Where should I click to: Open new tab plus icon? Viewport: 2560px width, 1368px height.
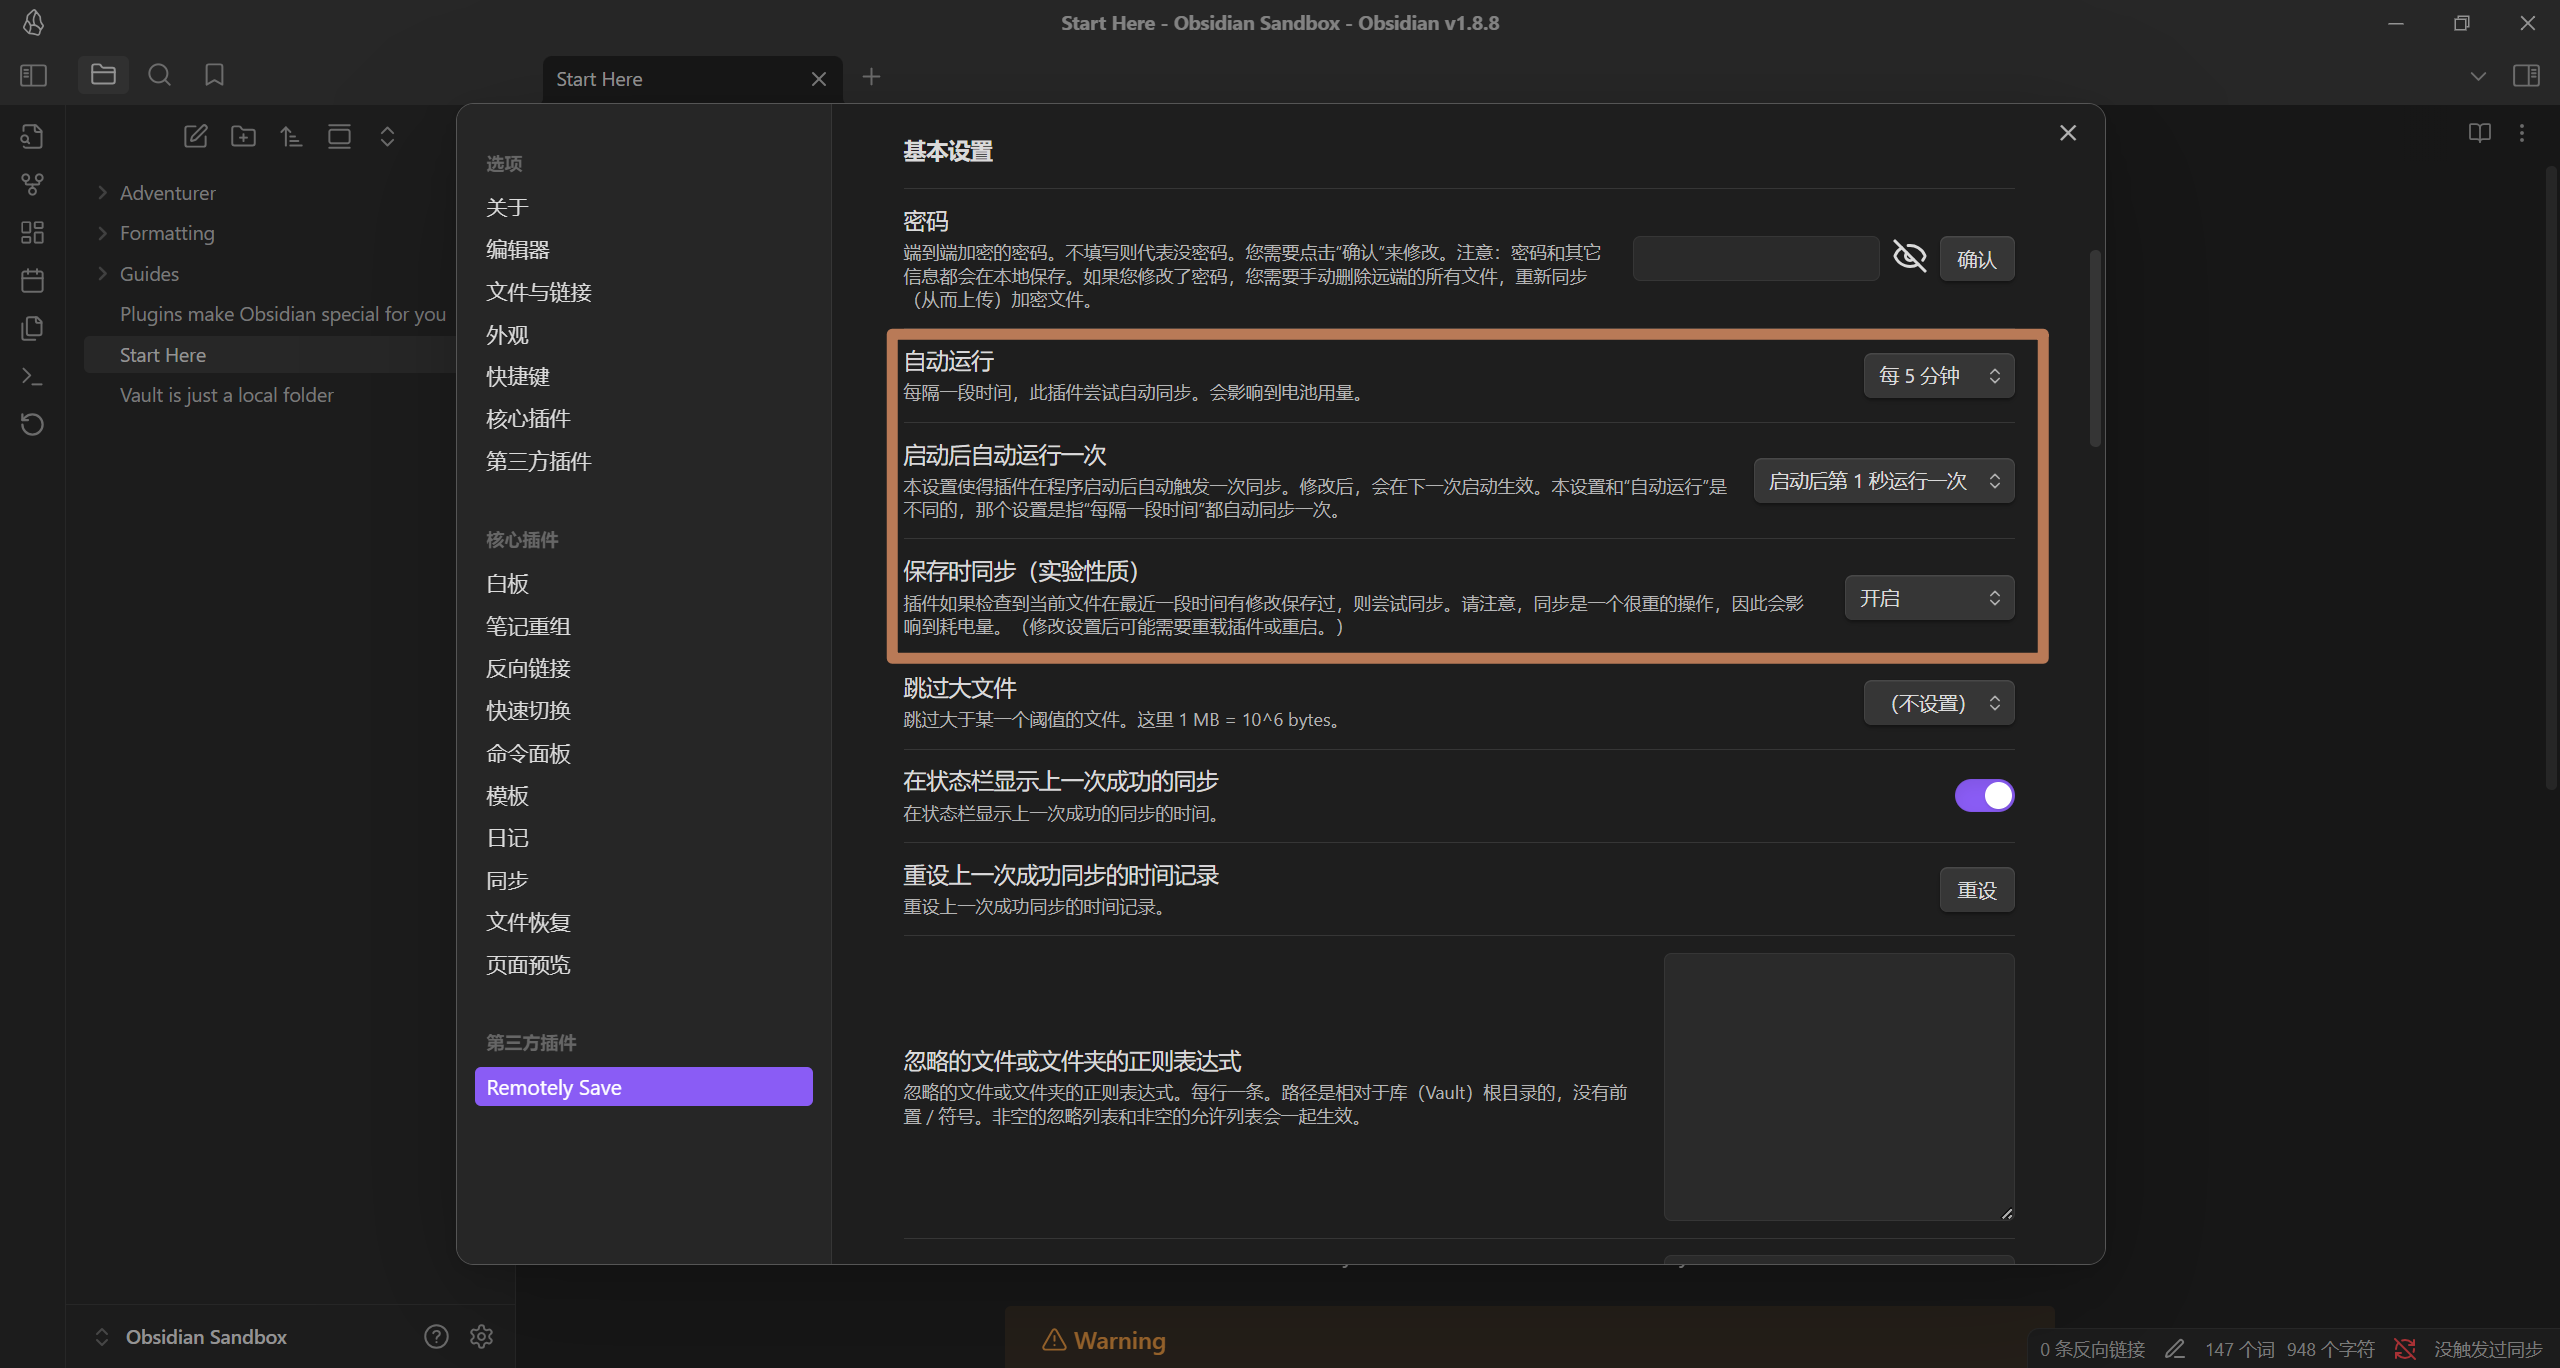pos(871,76)
